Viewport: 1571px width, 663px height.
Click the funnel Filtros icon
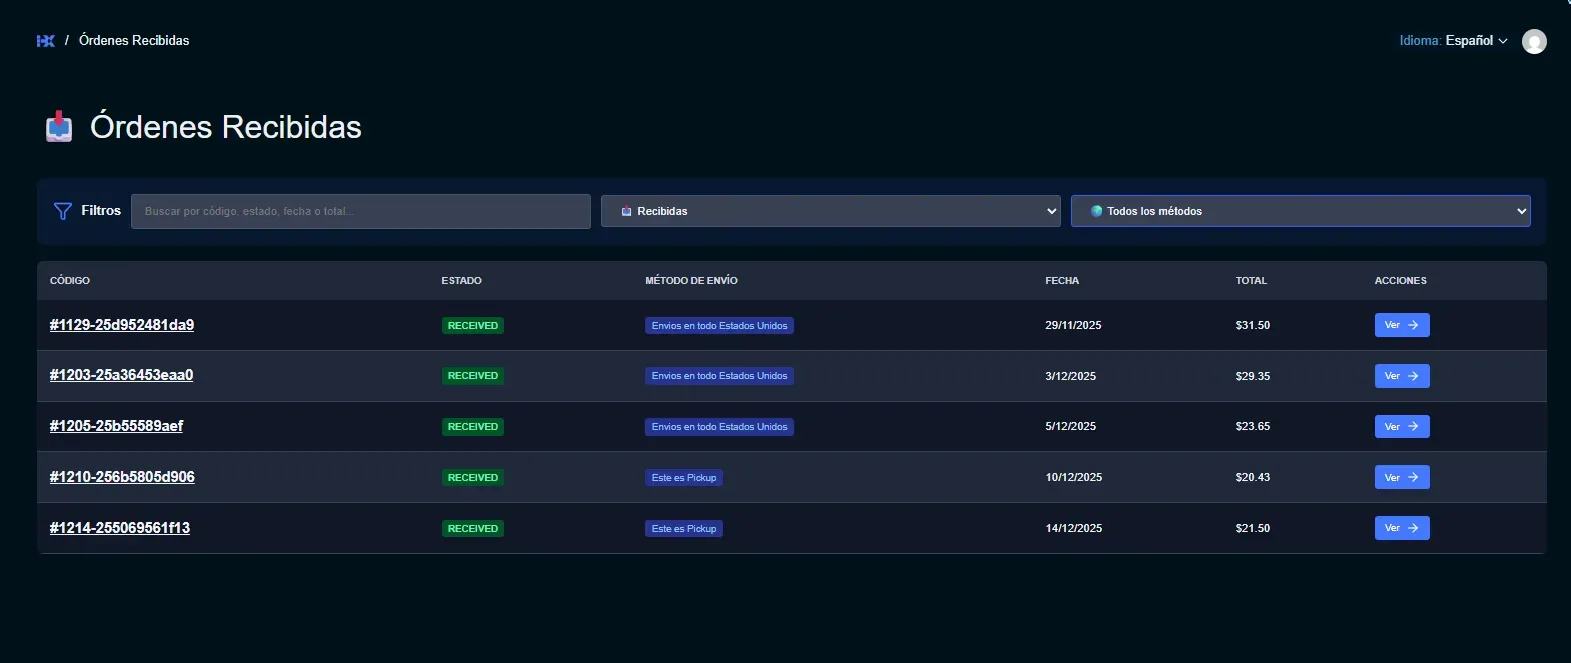pyautogui.click(x=62, y=211)
